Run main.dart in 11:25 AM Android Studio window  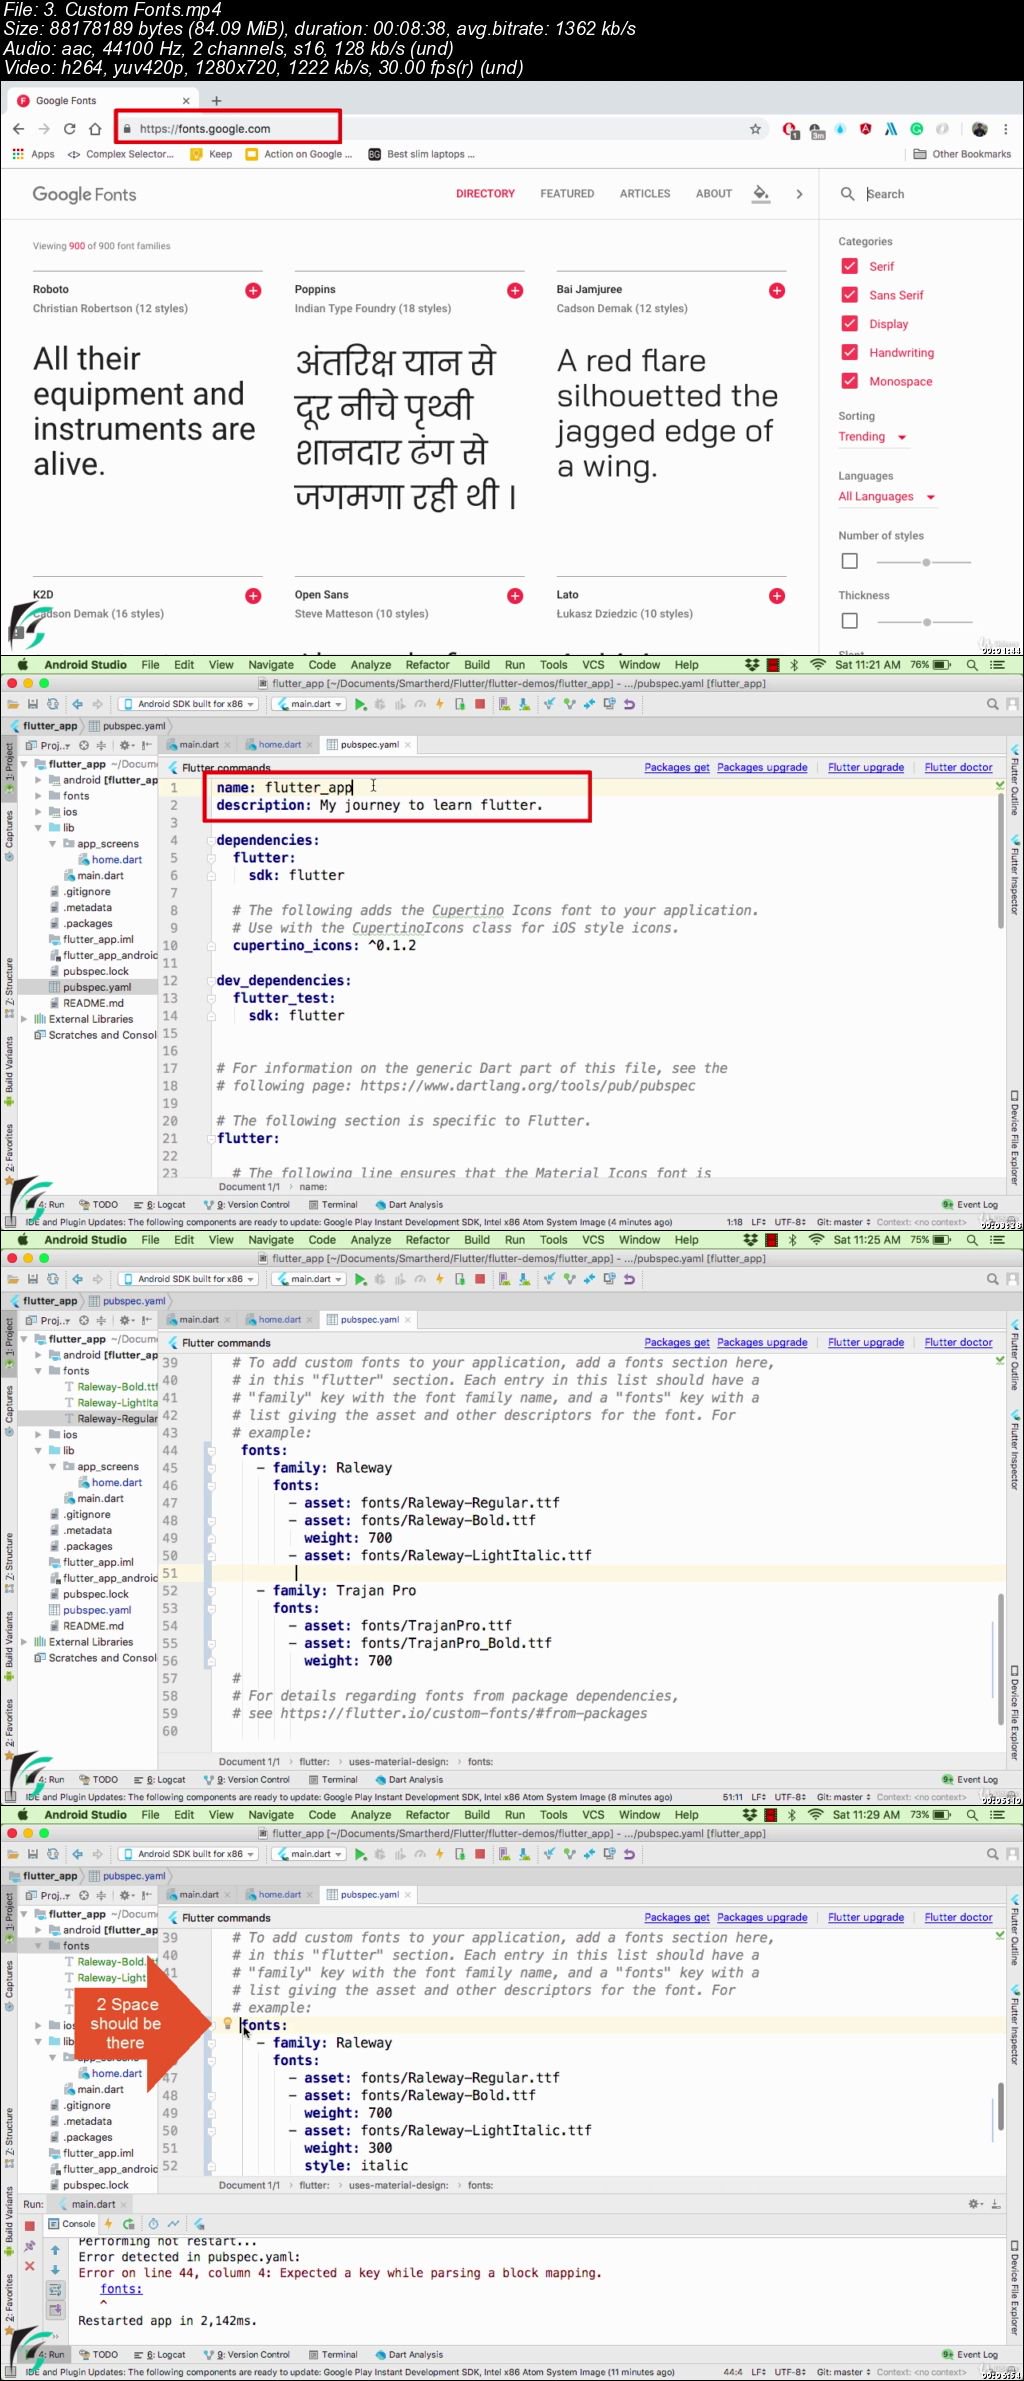tap(360, 1279)
